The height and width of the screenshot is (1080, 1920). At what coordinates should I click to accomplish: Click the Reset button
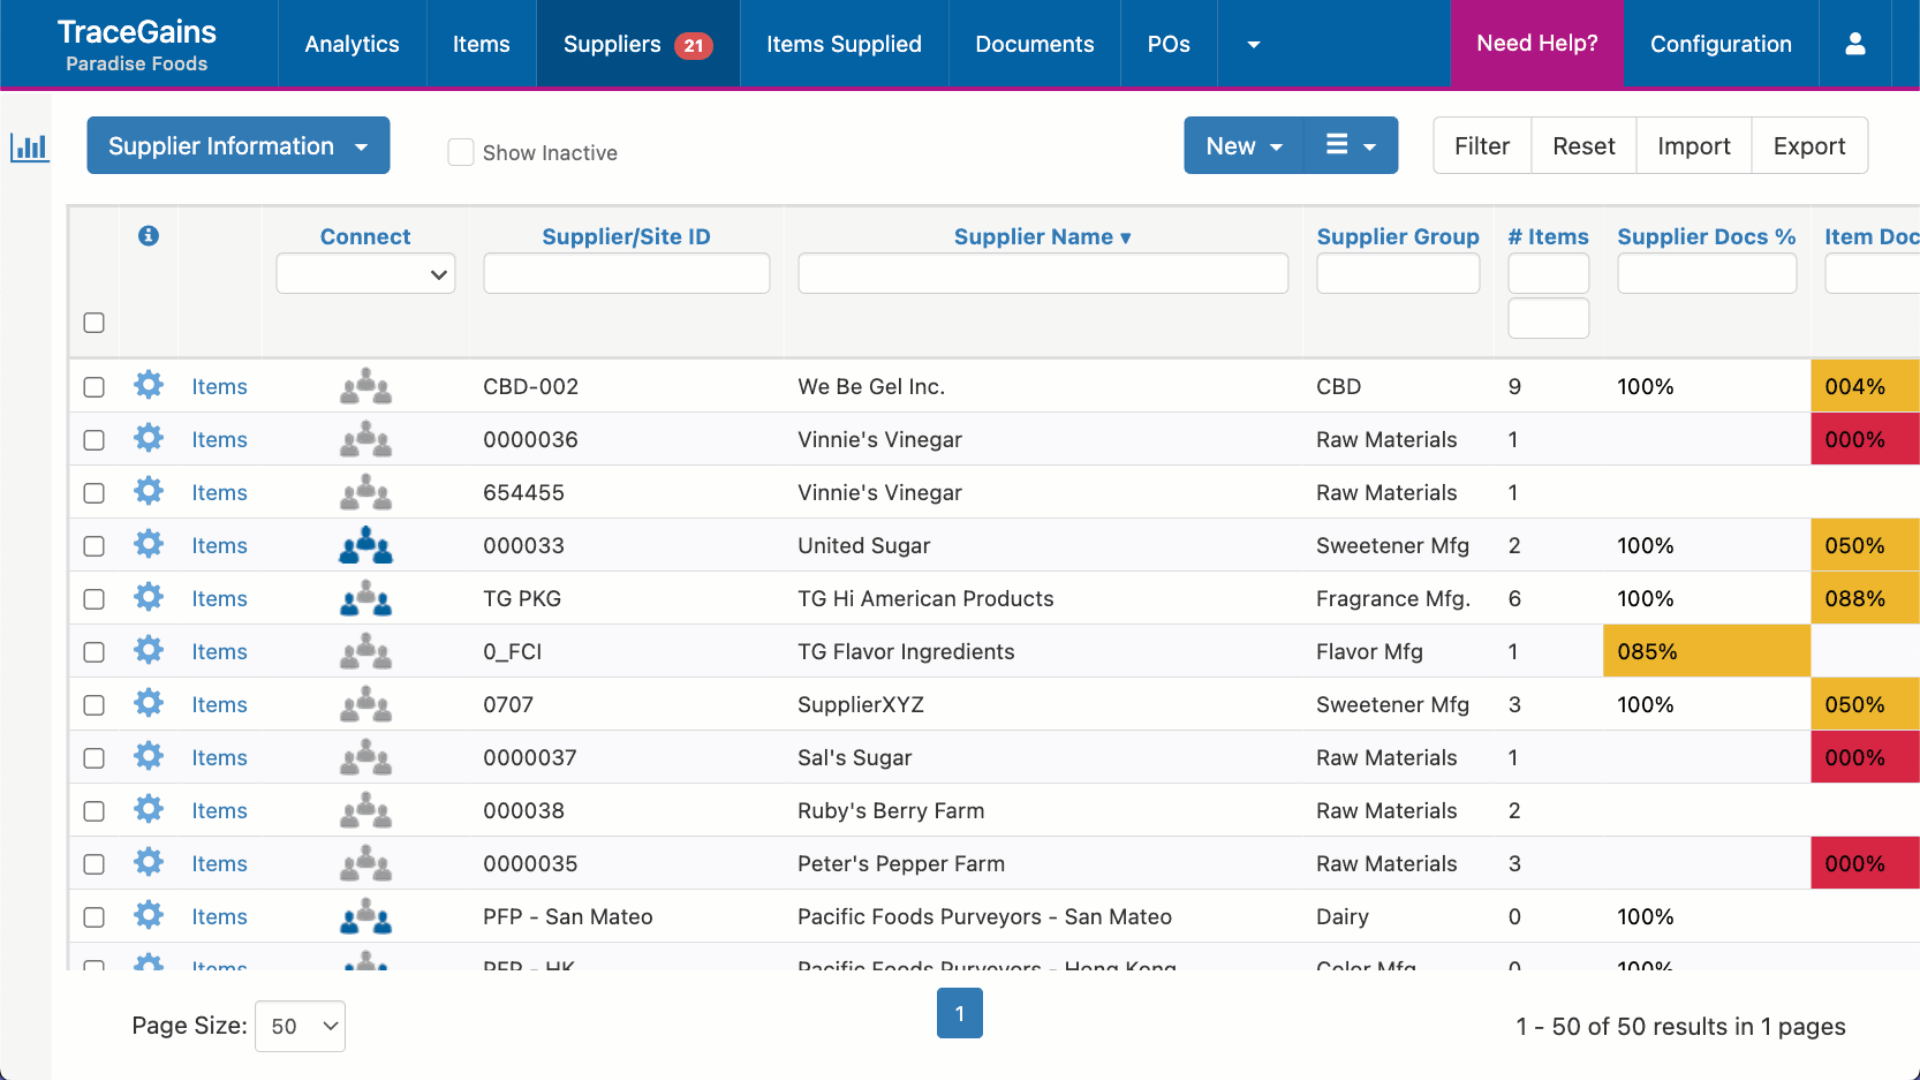[1584, 146]
